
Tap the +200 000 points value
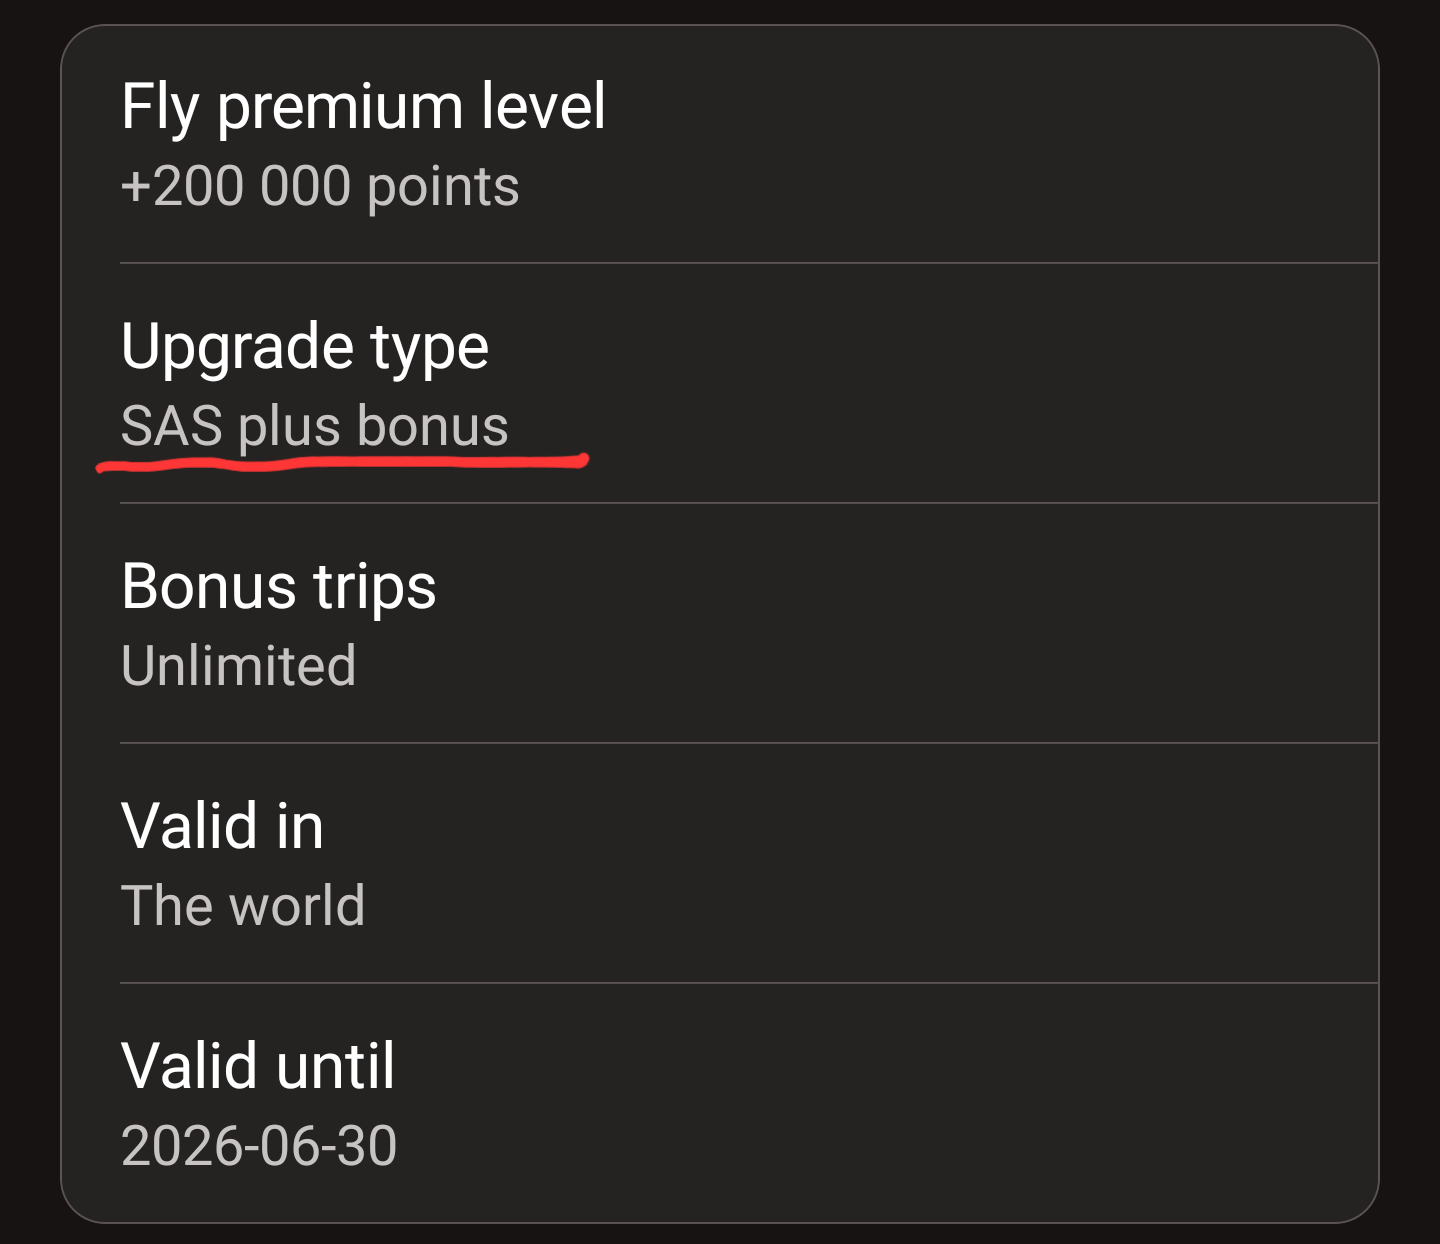click(x=320, y=187)
